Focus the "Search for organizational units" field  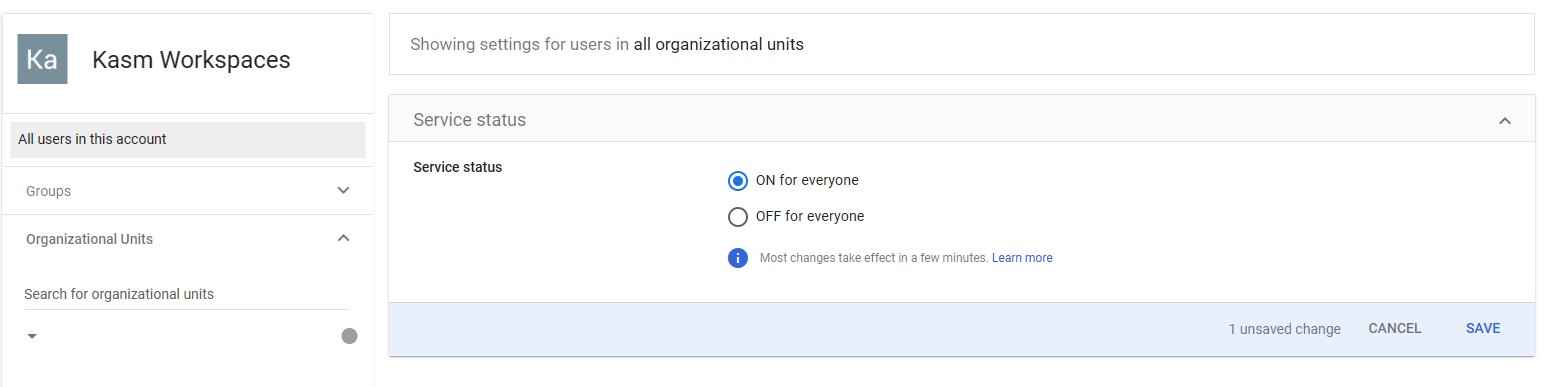point(187,294)
